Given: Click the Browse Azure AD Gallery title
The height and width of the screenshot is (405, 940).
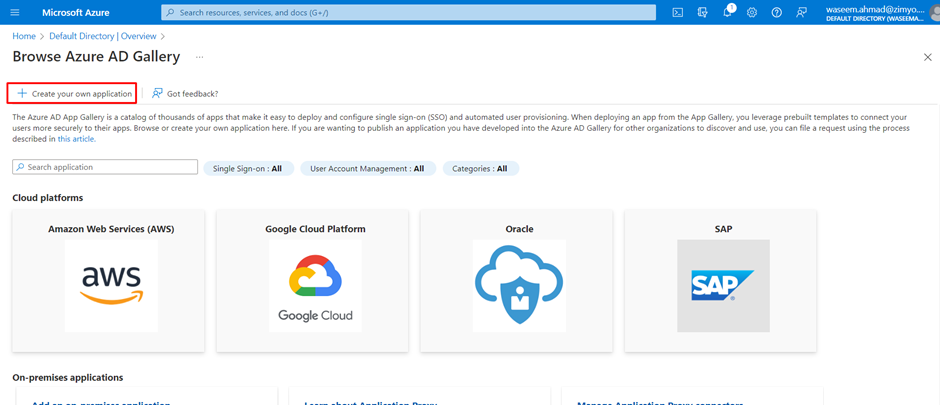Looking at the screenshot, I should point(97,57).
